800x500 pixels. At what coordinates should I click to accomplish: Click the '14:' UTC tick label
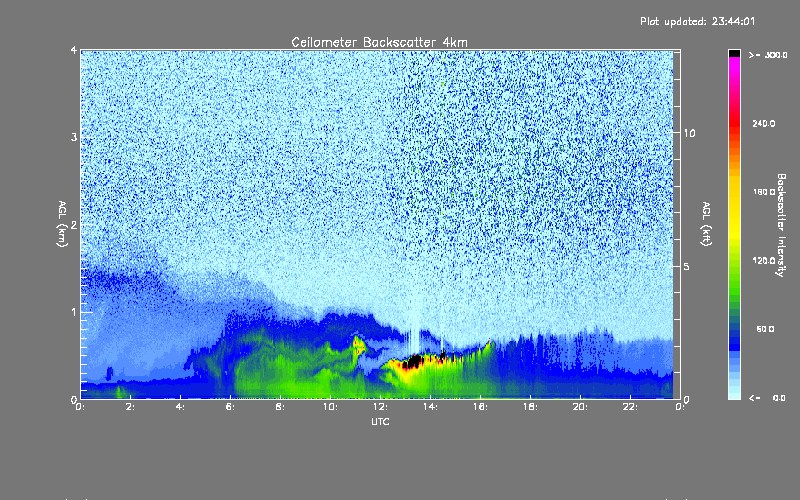[x=430, y=407]
